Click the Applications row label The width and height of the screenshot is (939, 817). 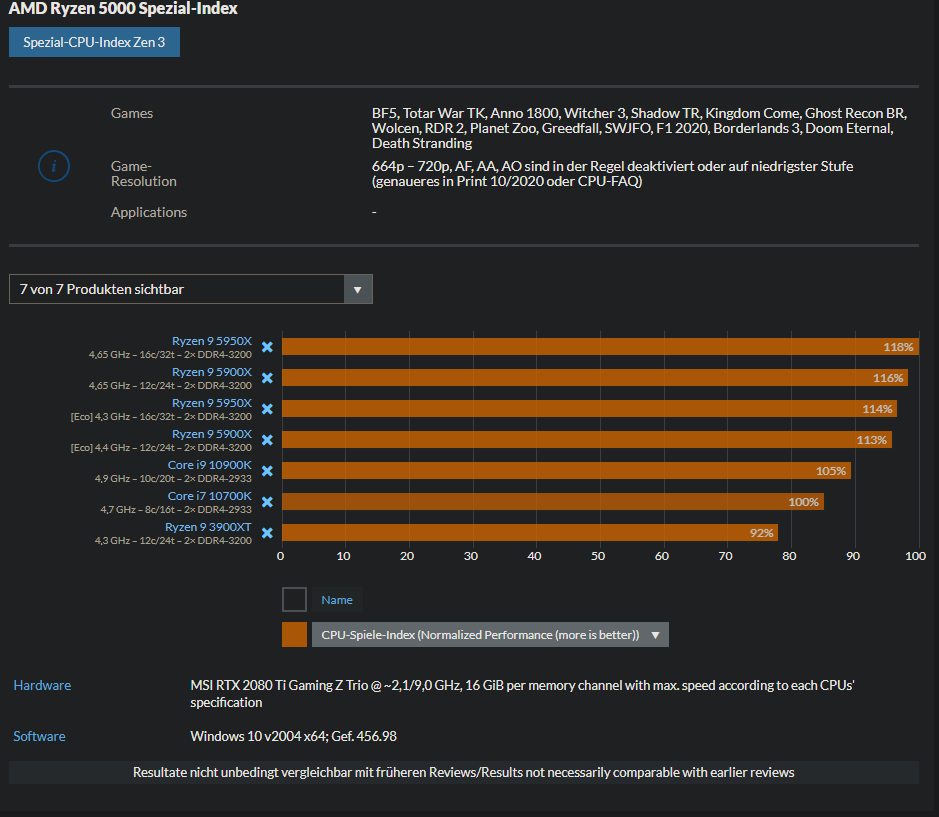point(149,212)
